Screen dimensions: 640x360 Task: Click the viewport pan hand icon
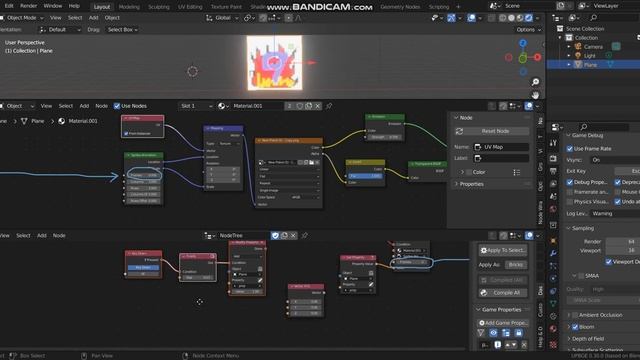(535, 95)
